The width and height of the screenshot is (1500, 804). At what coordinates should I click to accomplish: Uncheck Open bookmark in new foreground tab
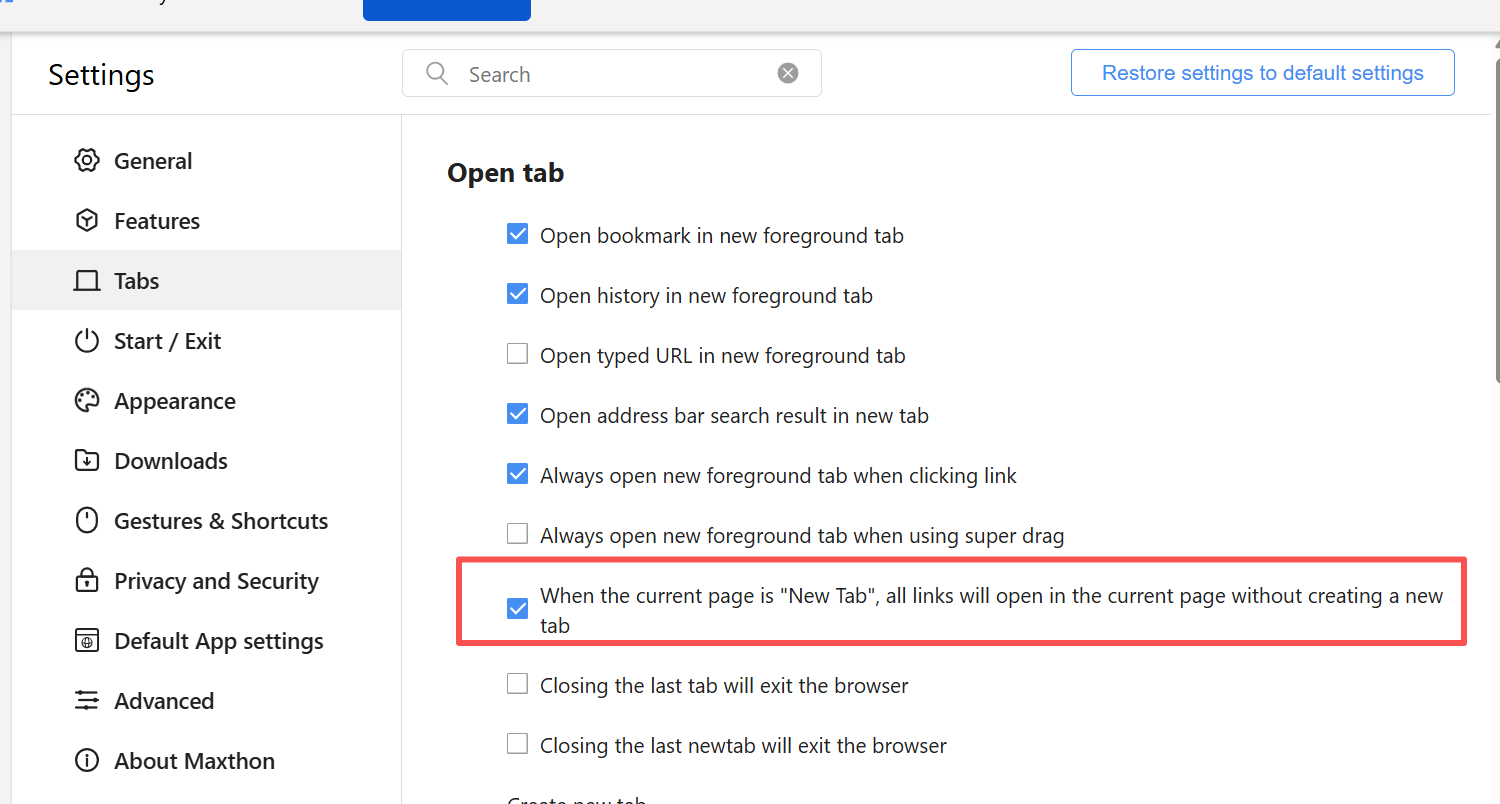517,235
